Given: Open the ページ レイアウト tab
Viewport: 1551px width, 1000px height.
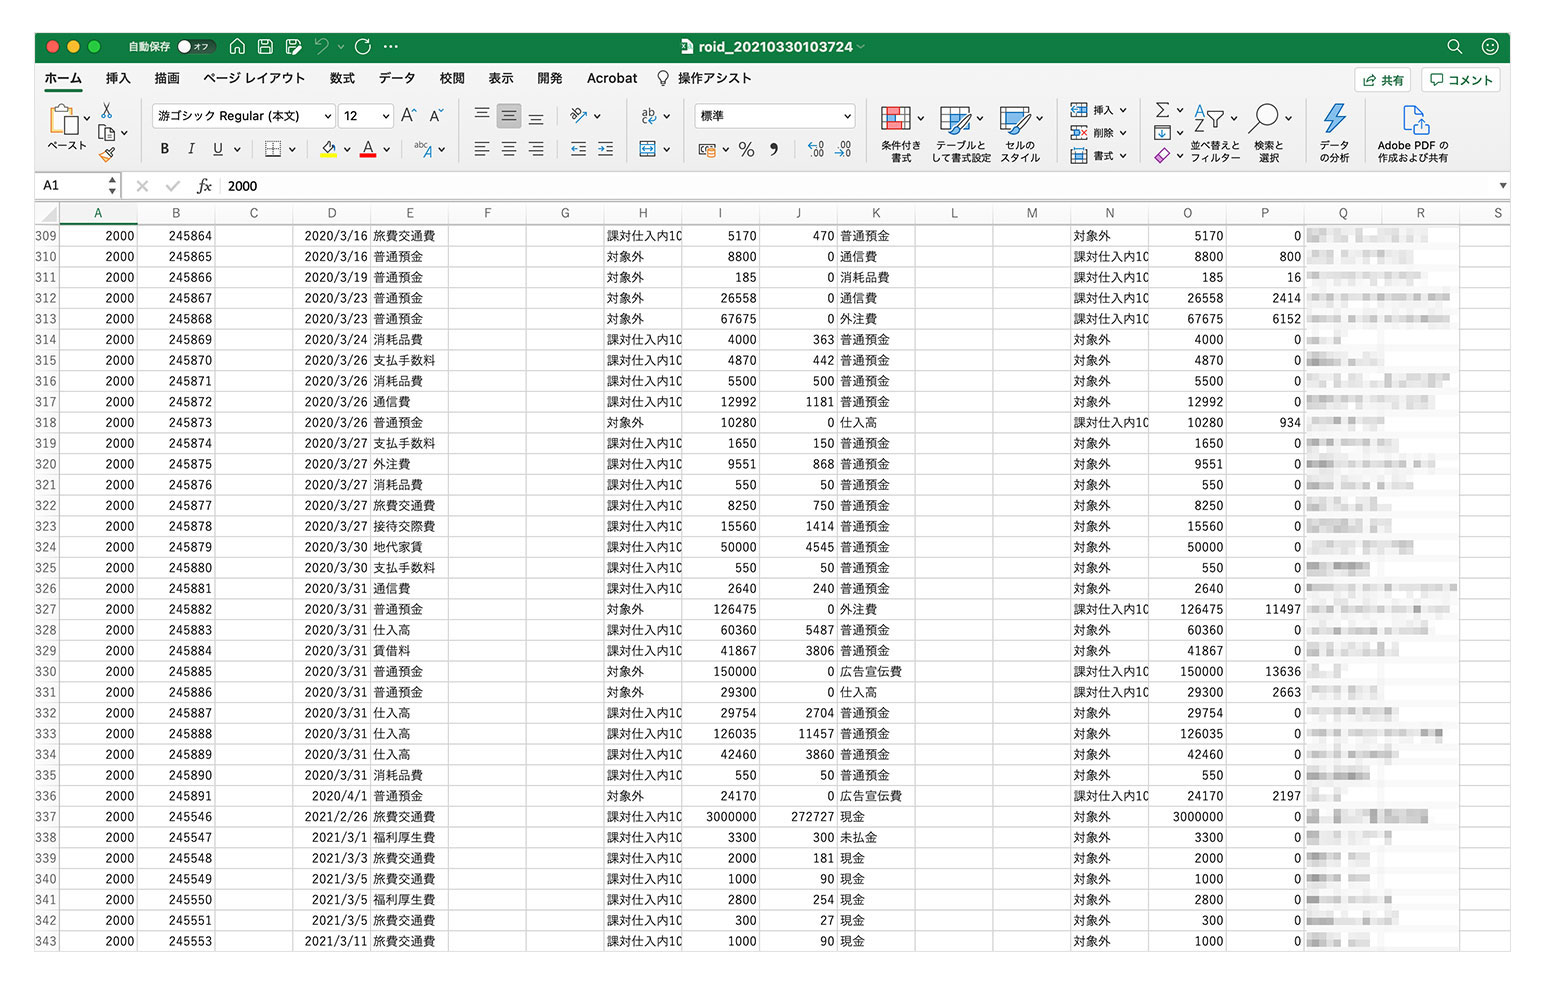Looking at the screenshot, I should (254, 78).
